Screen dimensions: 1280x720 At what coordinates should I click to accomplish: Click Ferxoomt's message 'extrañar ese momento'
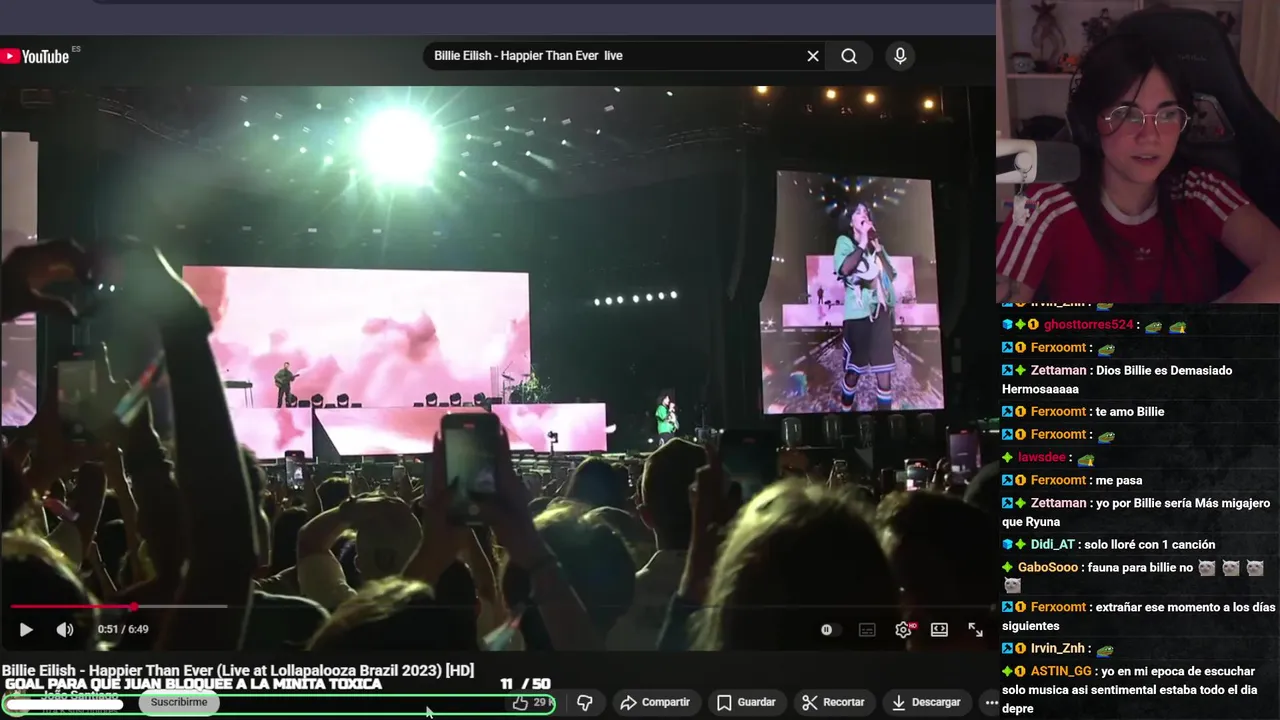(1139, 616)
